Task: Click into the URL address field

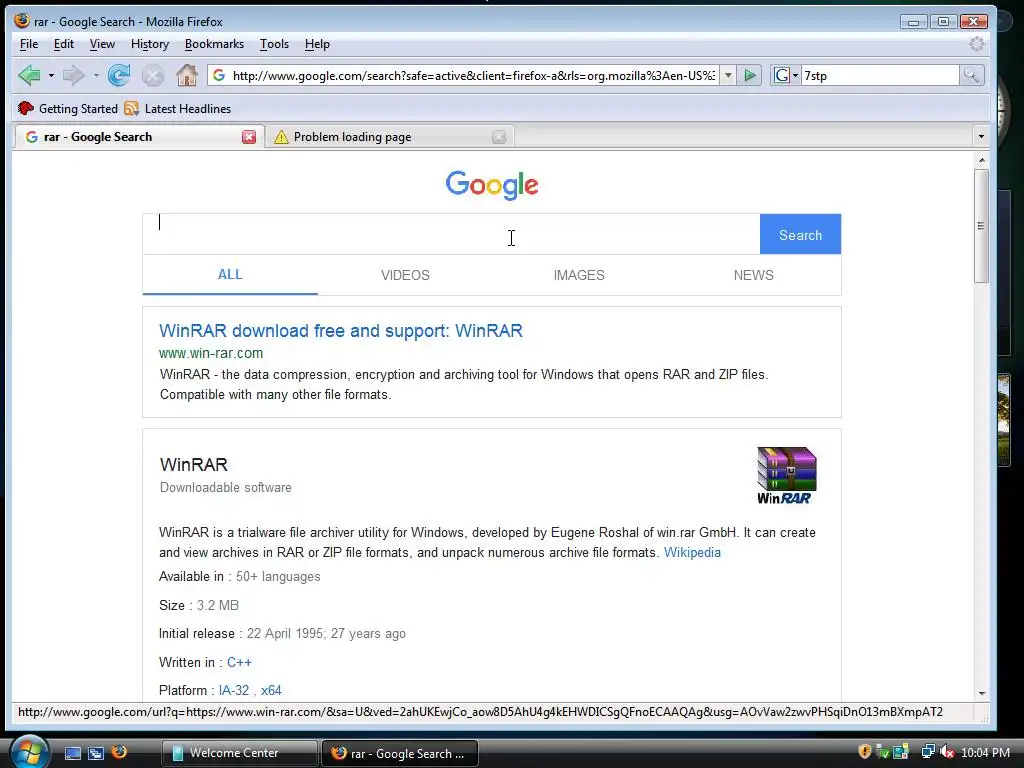Action: (x=473, y=76)
